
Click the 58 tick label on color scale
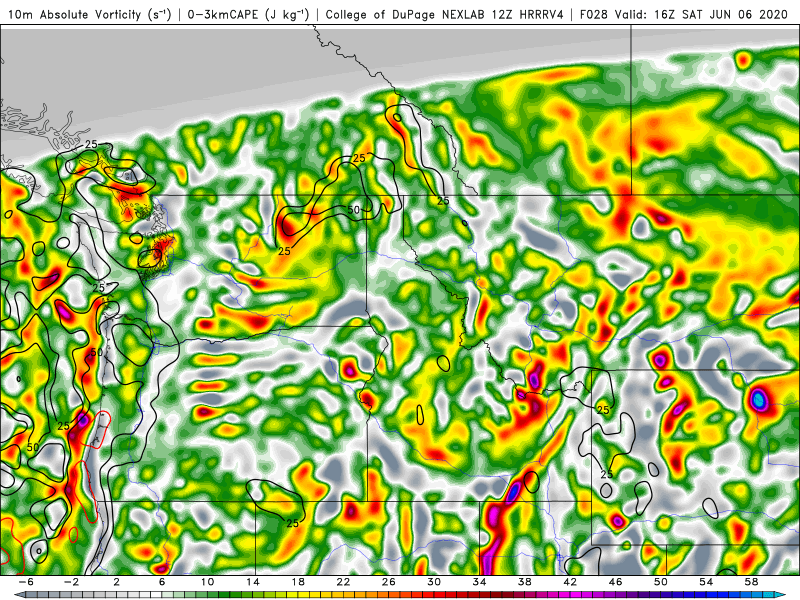pyautogui.click(x=752, y=582)
